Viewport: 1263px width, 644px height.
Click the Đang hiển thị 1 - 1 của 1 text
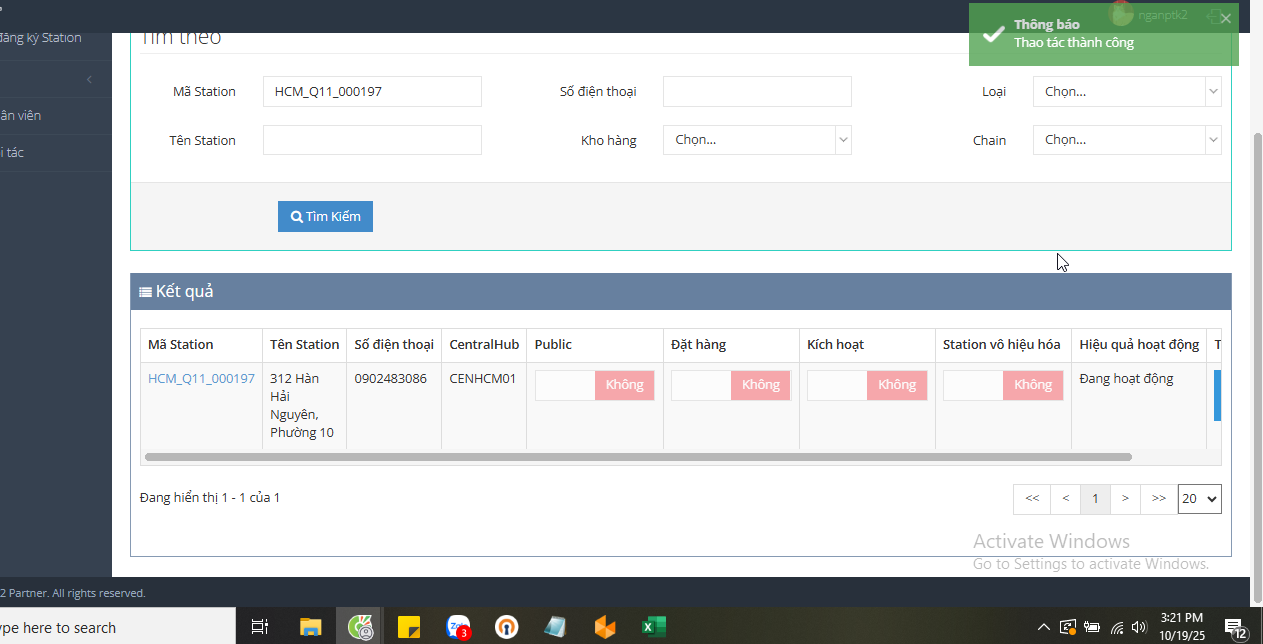(210, 497)
